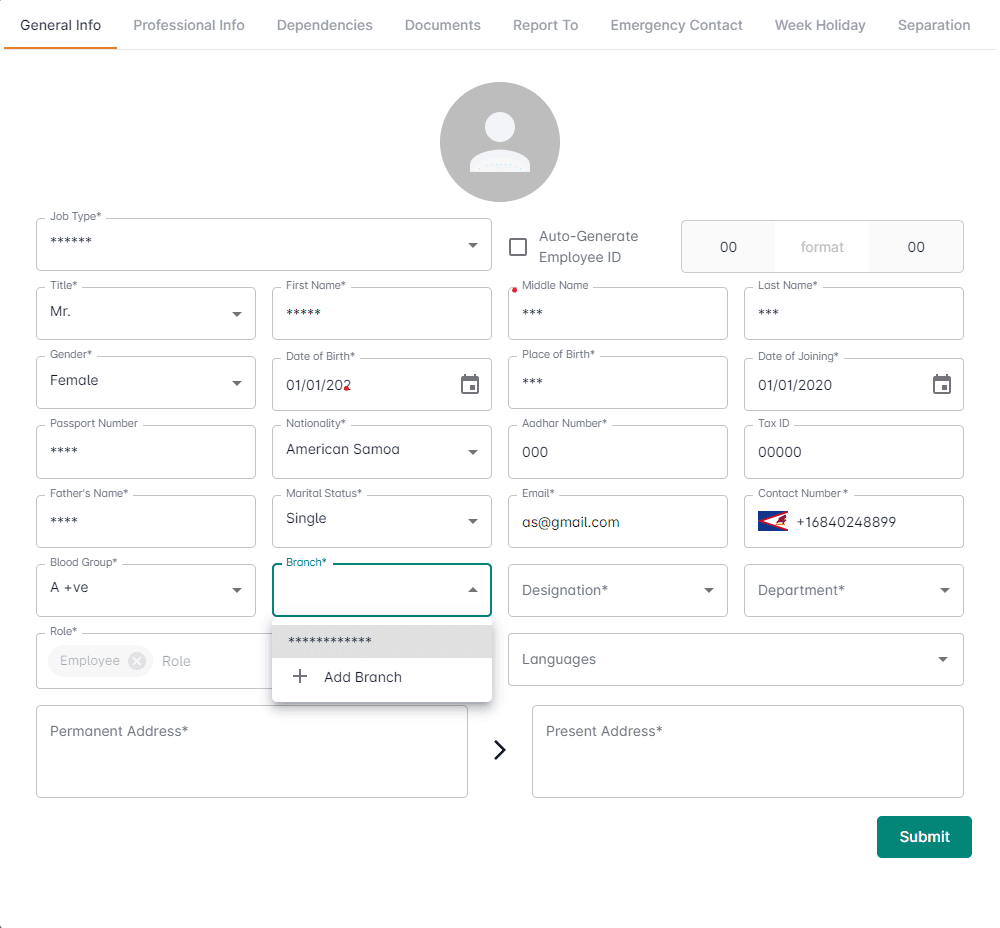
Task: Click the Submit button
Action: click(924, 837)
